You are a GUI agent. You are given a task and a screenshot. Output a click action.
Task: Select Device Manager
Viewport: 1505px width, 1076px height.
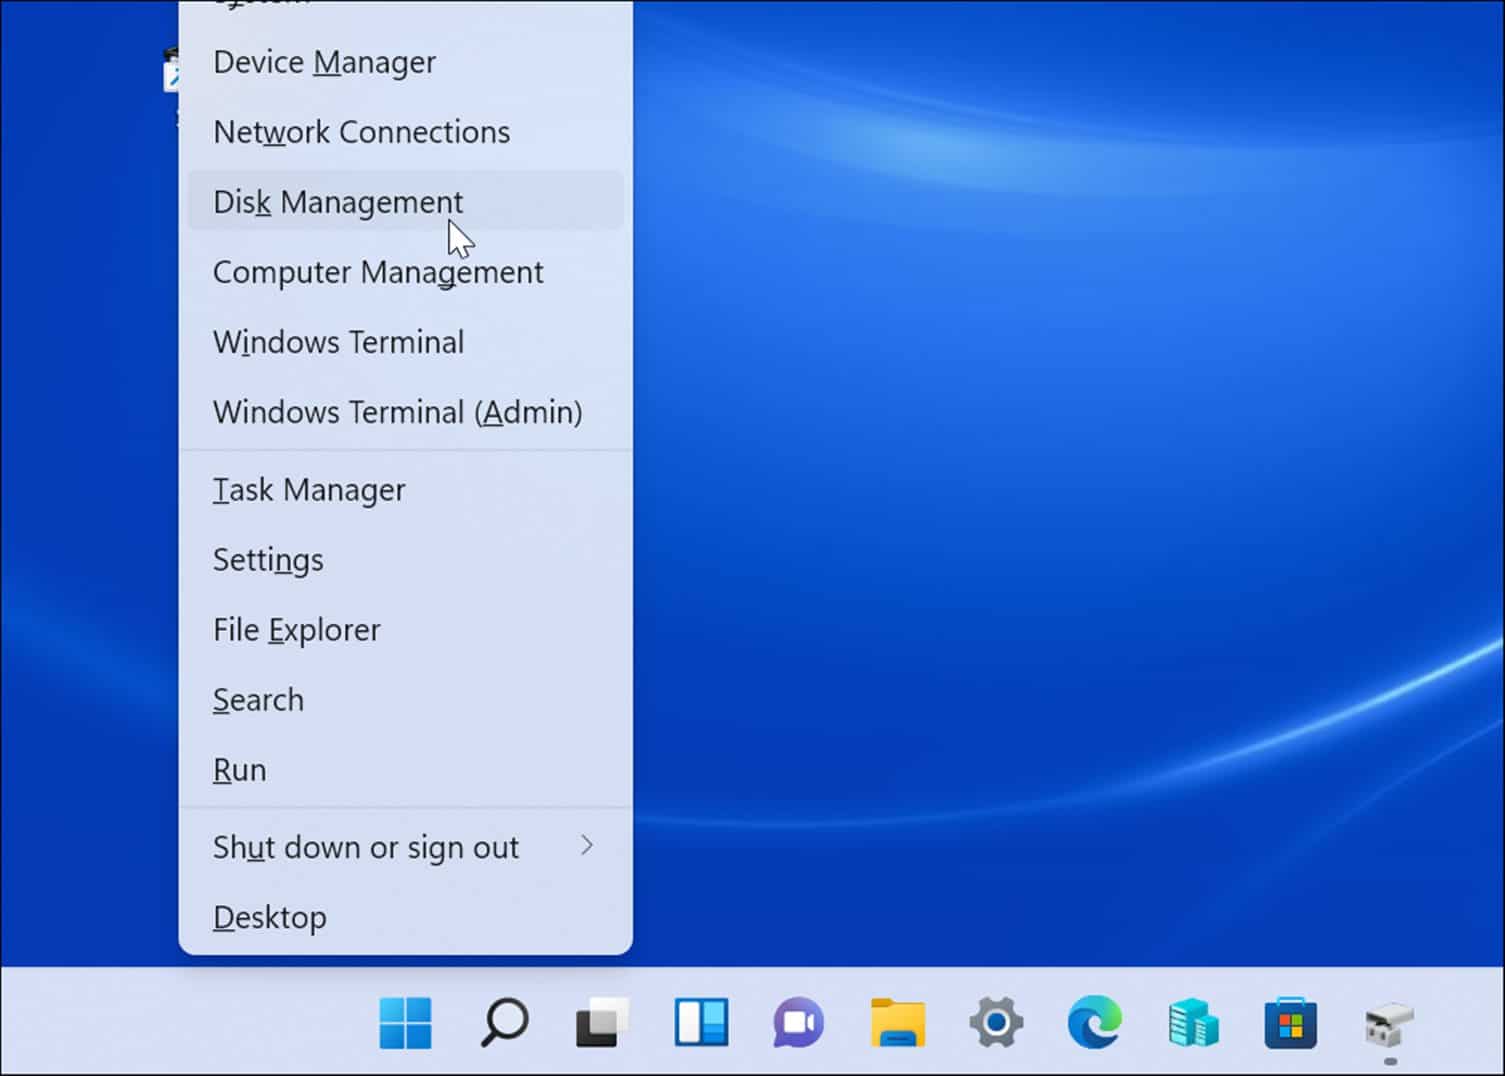click(x=323, y=62)
